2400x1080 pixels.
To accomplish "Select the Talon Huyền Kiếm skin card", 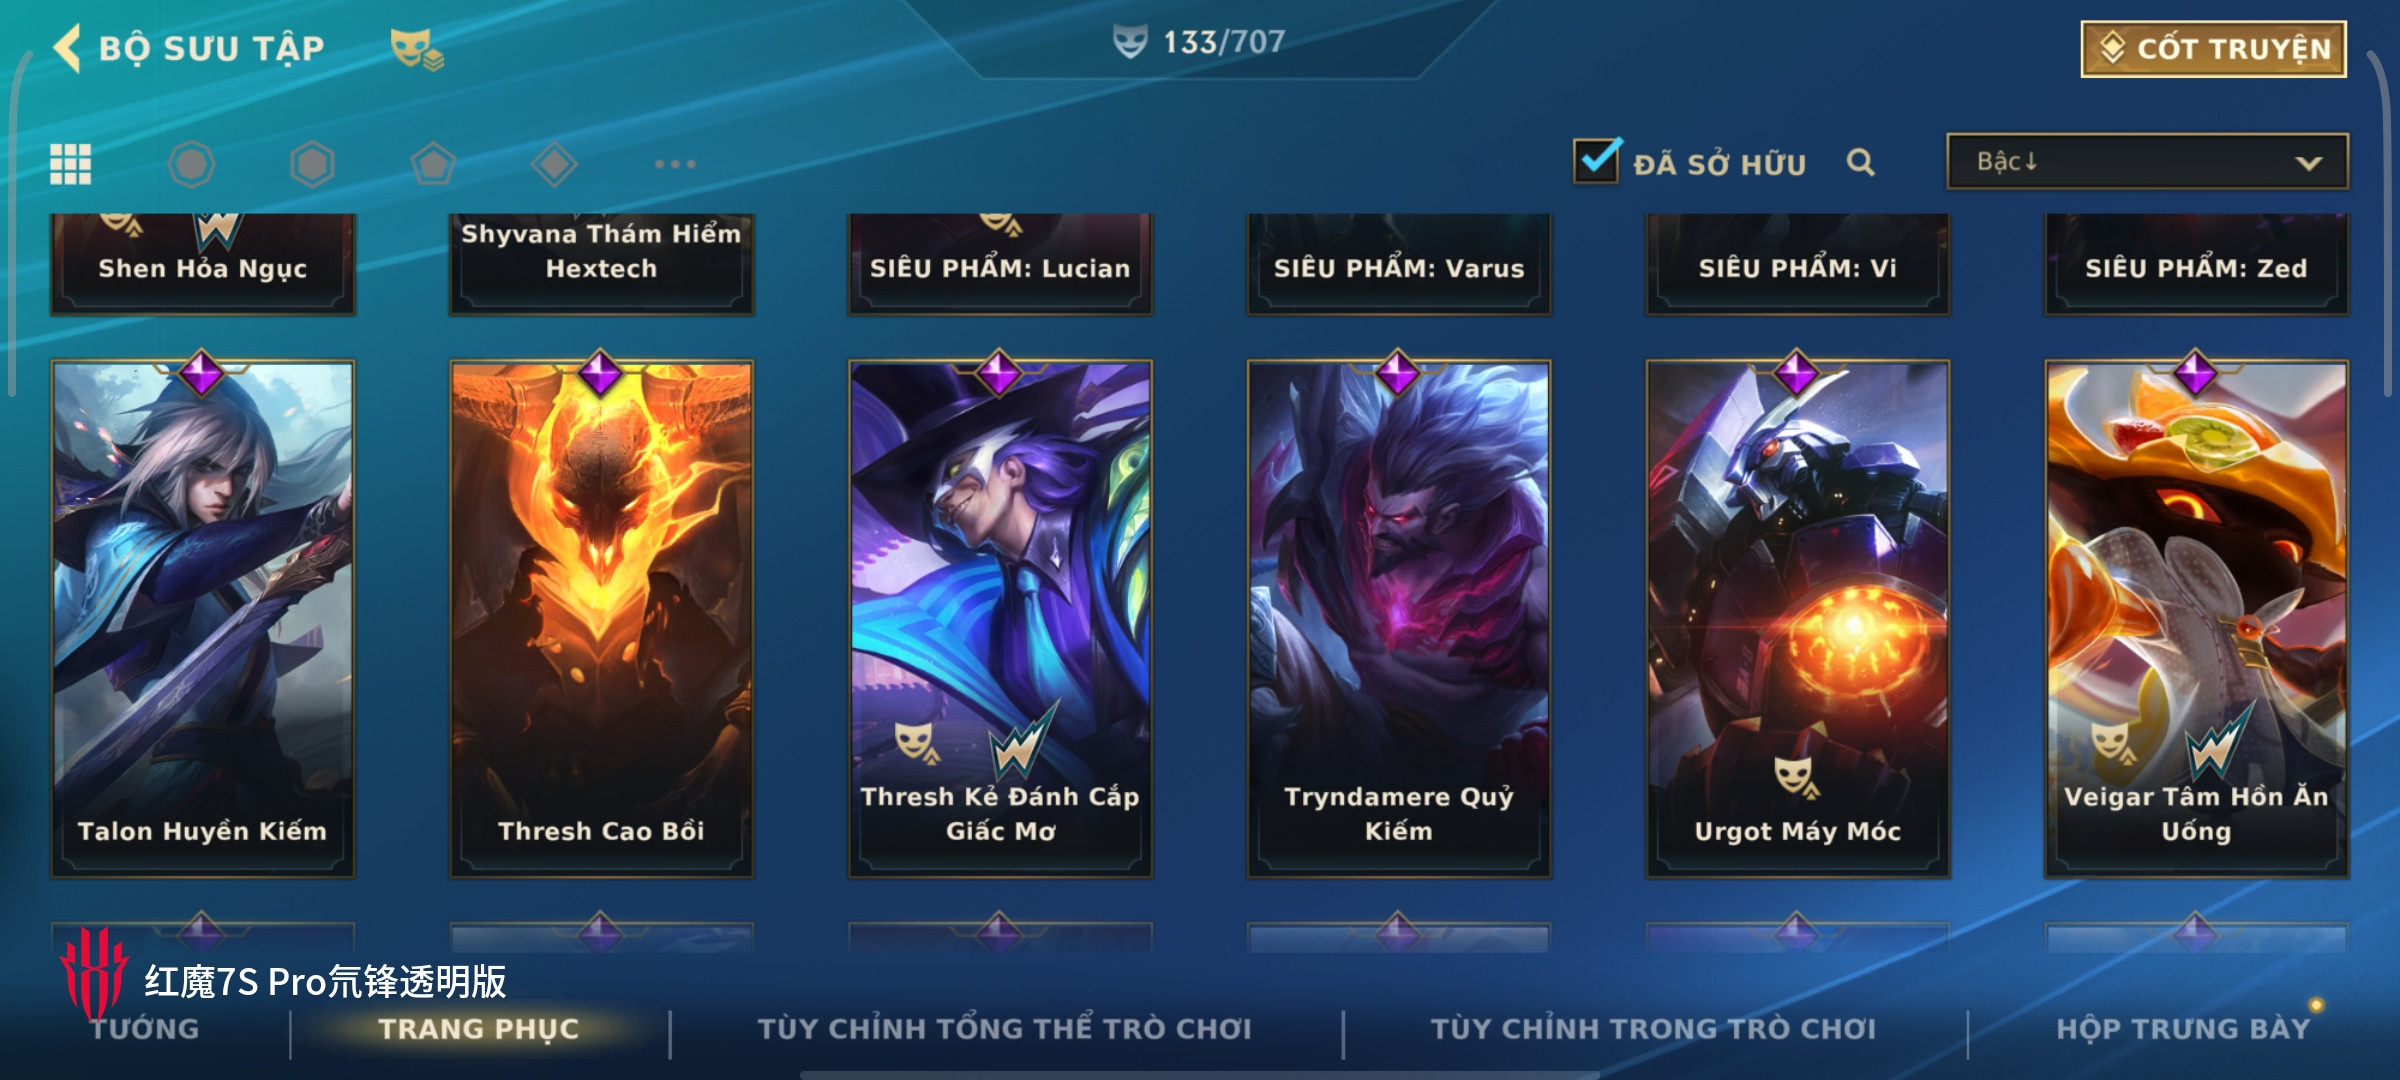I will [203, 619].
